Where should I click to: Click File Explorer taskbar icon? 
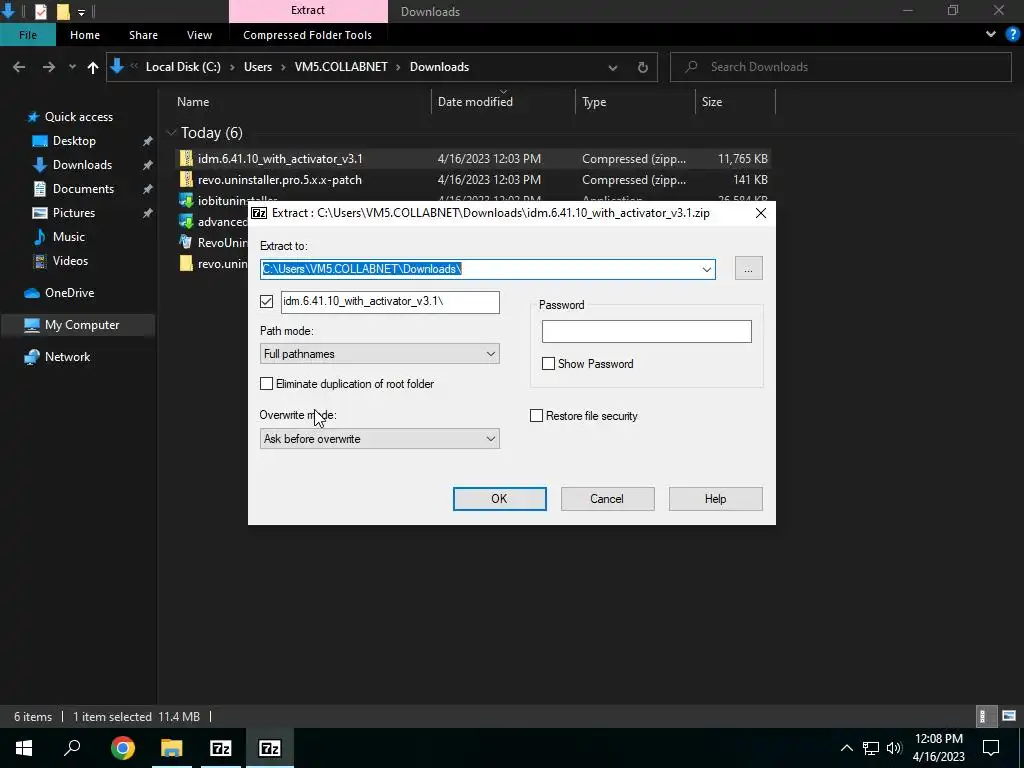coord(172,748)
